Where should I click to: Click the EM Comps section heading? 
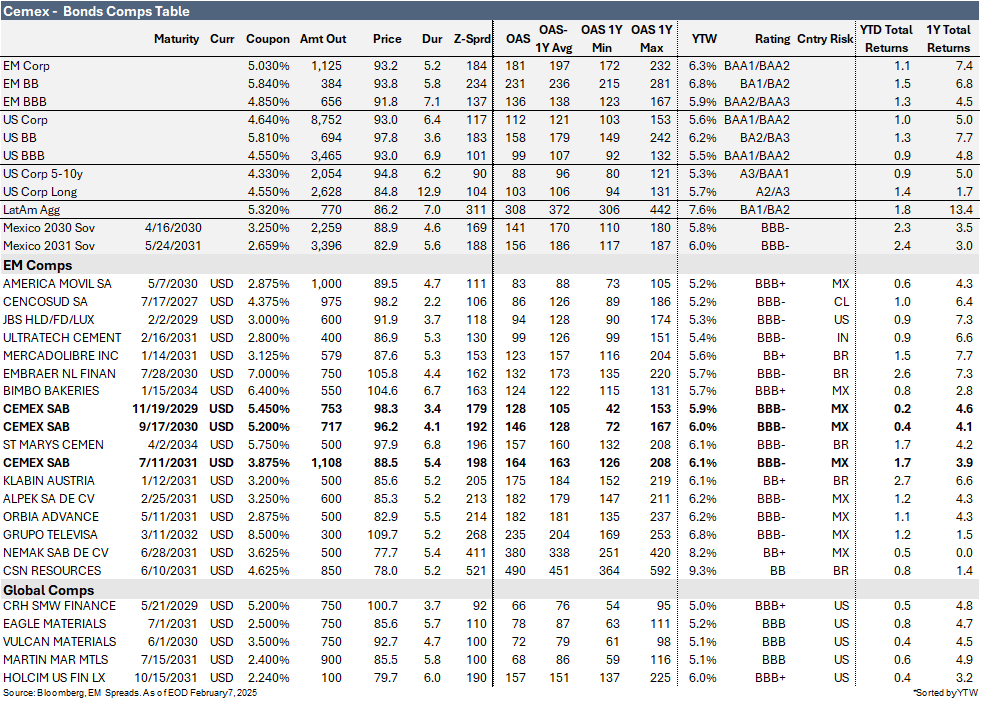point(38,265)
